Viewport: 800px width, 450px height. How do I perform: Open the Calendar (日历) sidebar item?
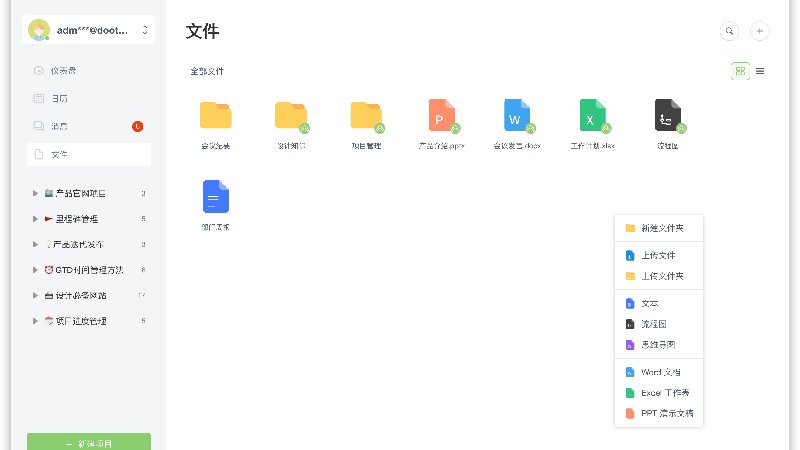tap(89, 98)
